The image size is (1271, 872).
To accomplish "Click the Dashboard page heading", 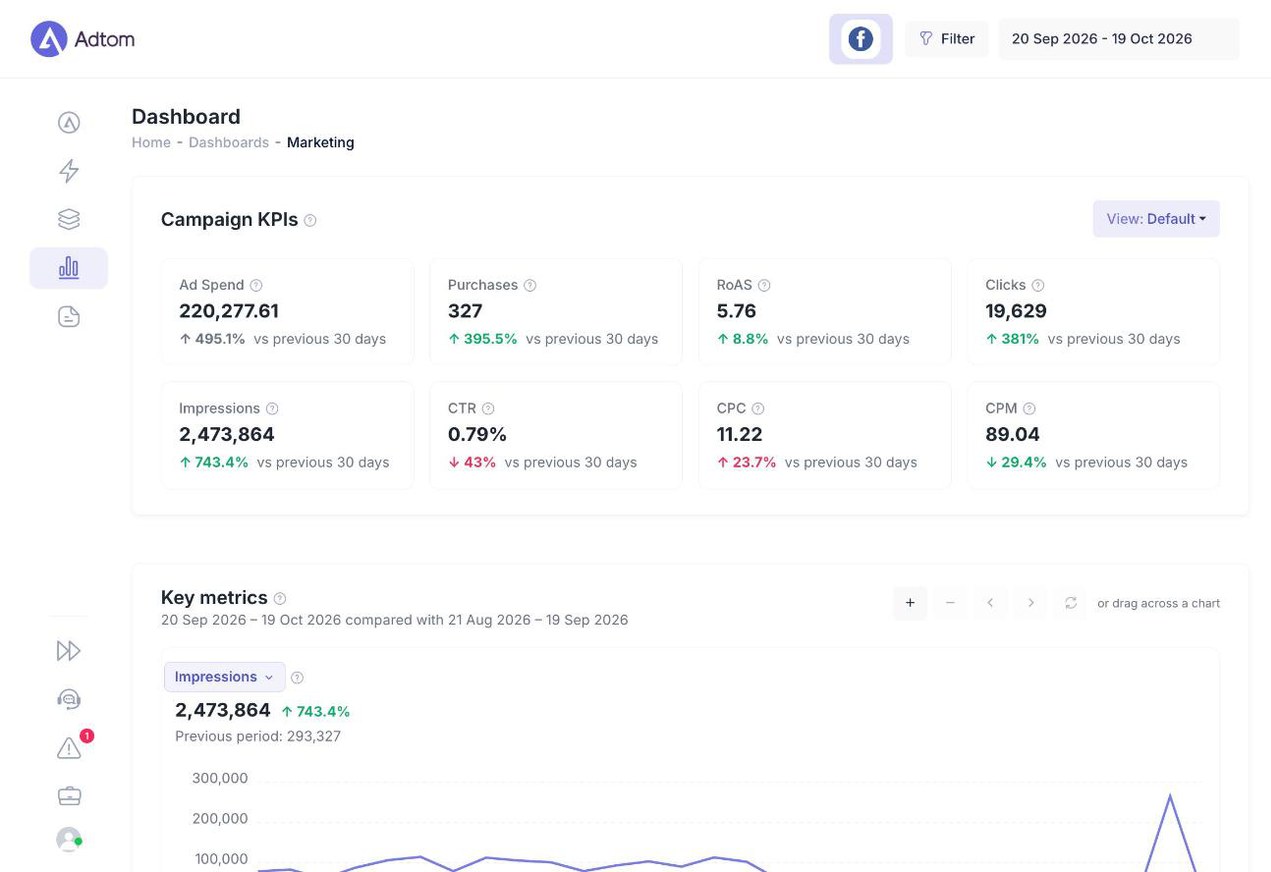I will pos(186,116).
